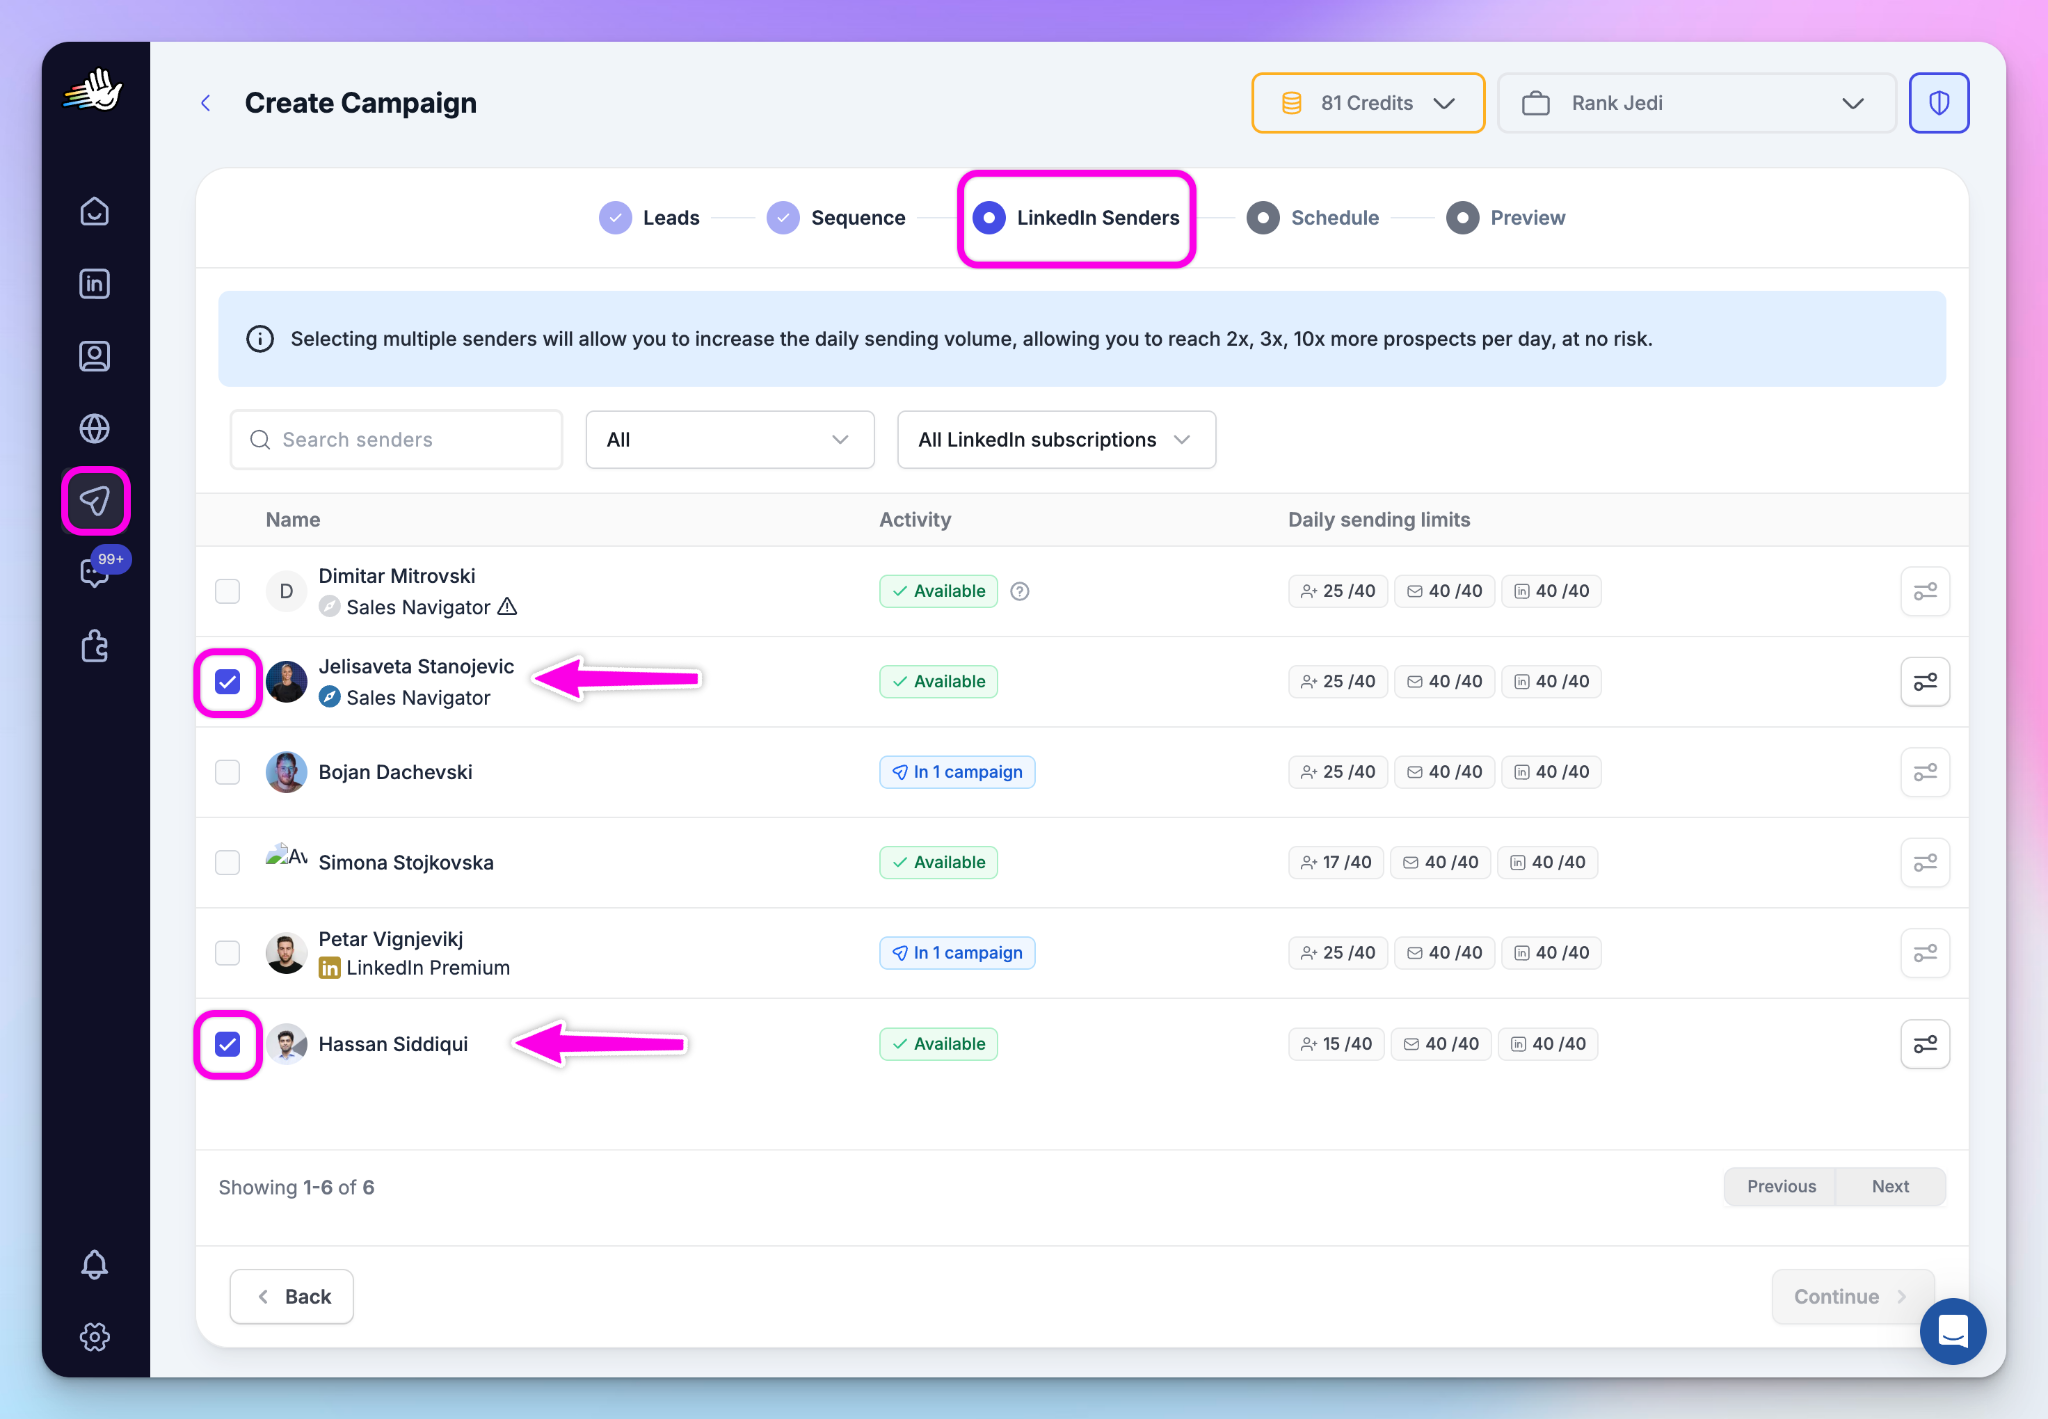Click Showing 1-6 of 6 text
The width and height of the screenshot is (2048, 1419).
pos(297,1187)
